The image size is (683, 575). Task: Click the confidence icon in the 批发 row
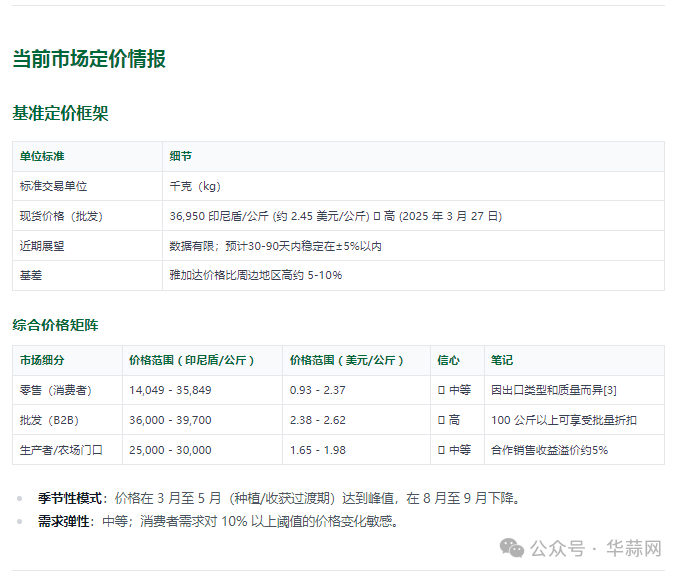[x=441, y=420]
